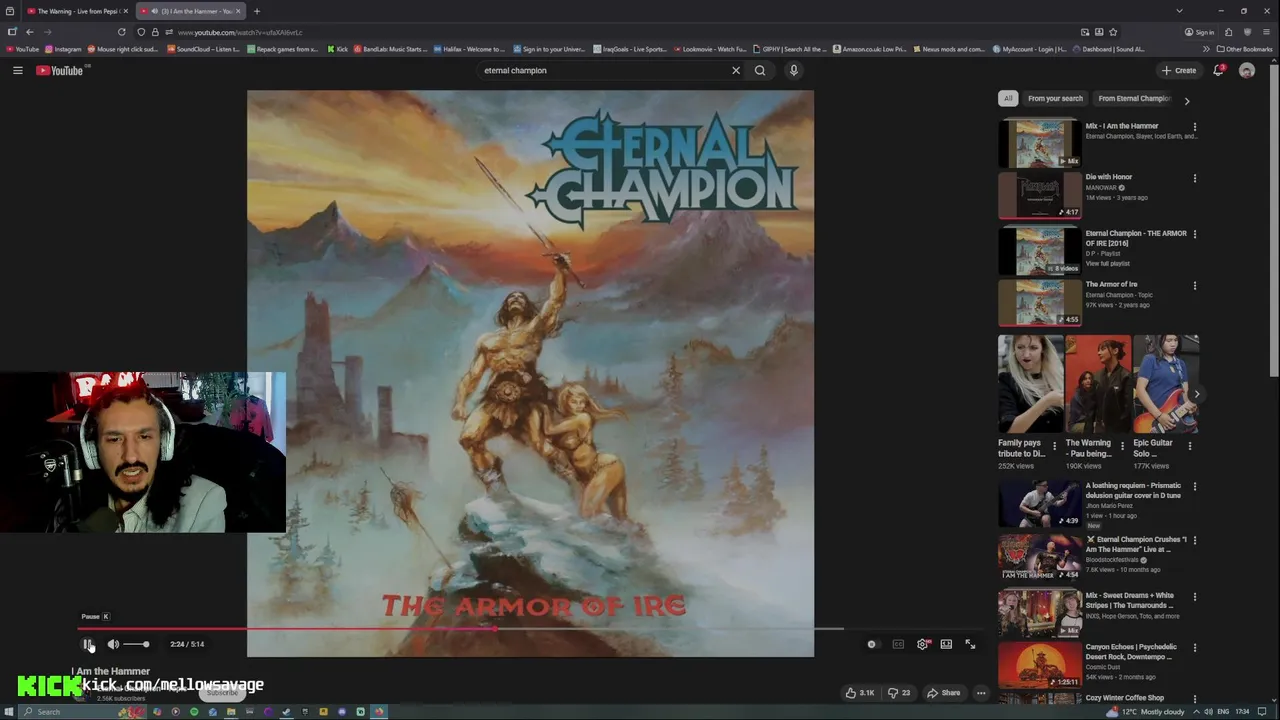This screenshot has width=1280, height=720.
Task: Select 'From your search' chip
Action: pyautogui.click(x=1055, y=98)
